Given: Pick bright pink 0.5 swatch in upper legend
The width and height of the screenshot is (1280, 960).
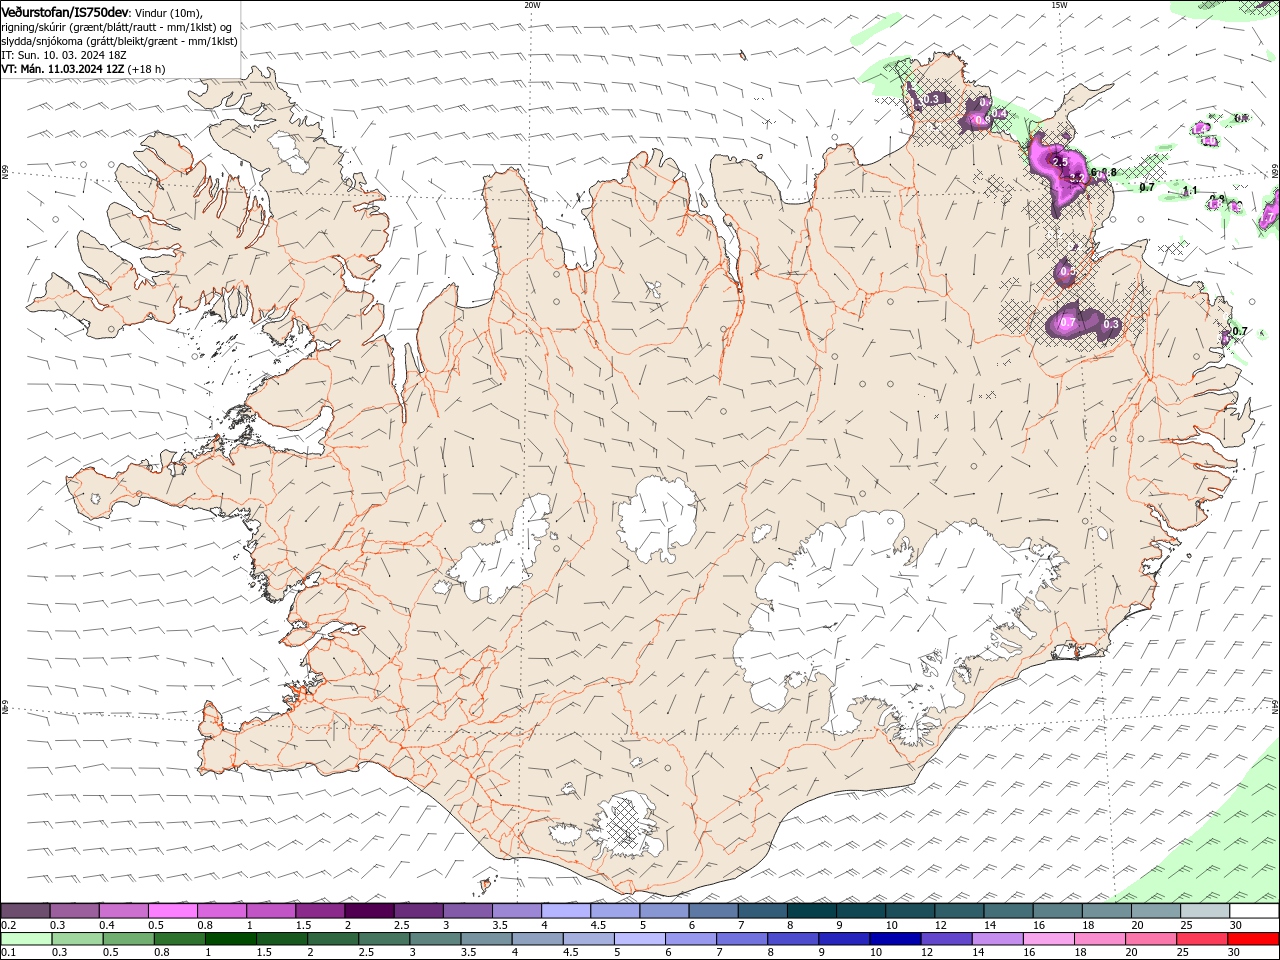Looking at the screenshot, I should (x=173, y=911).
